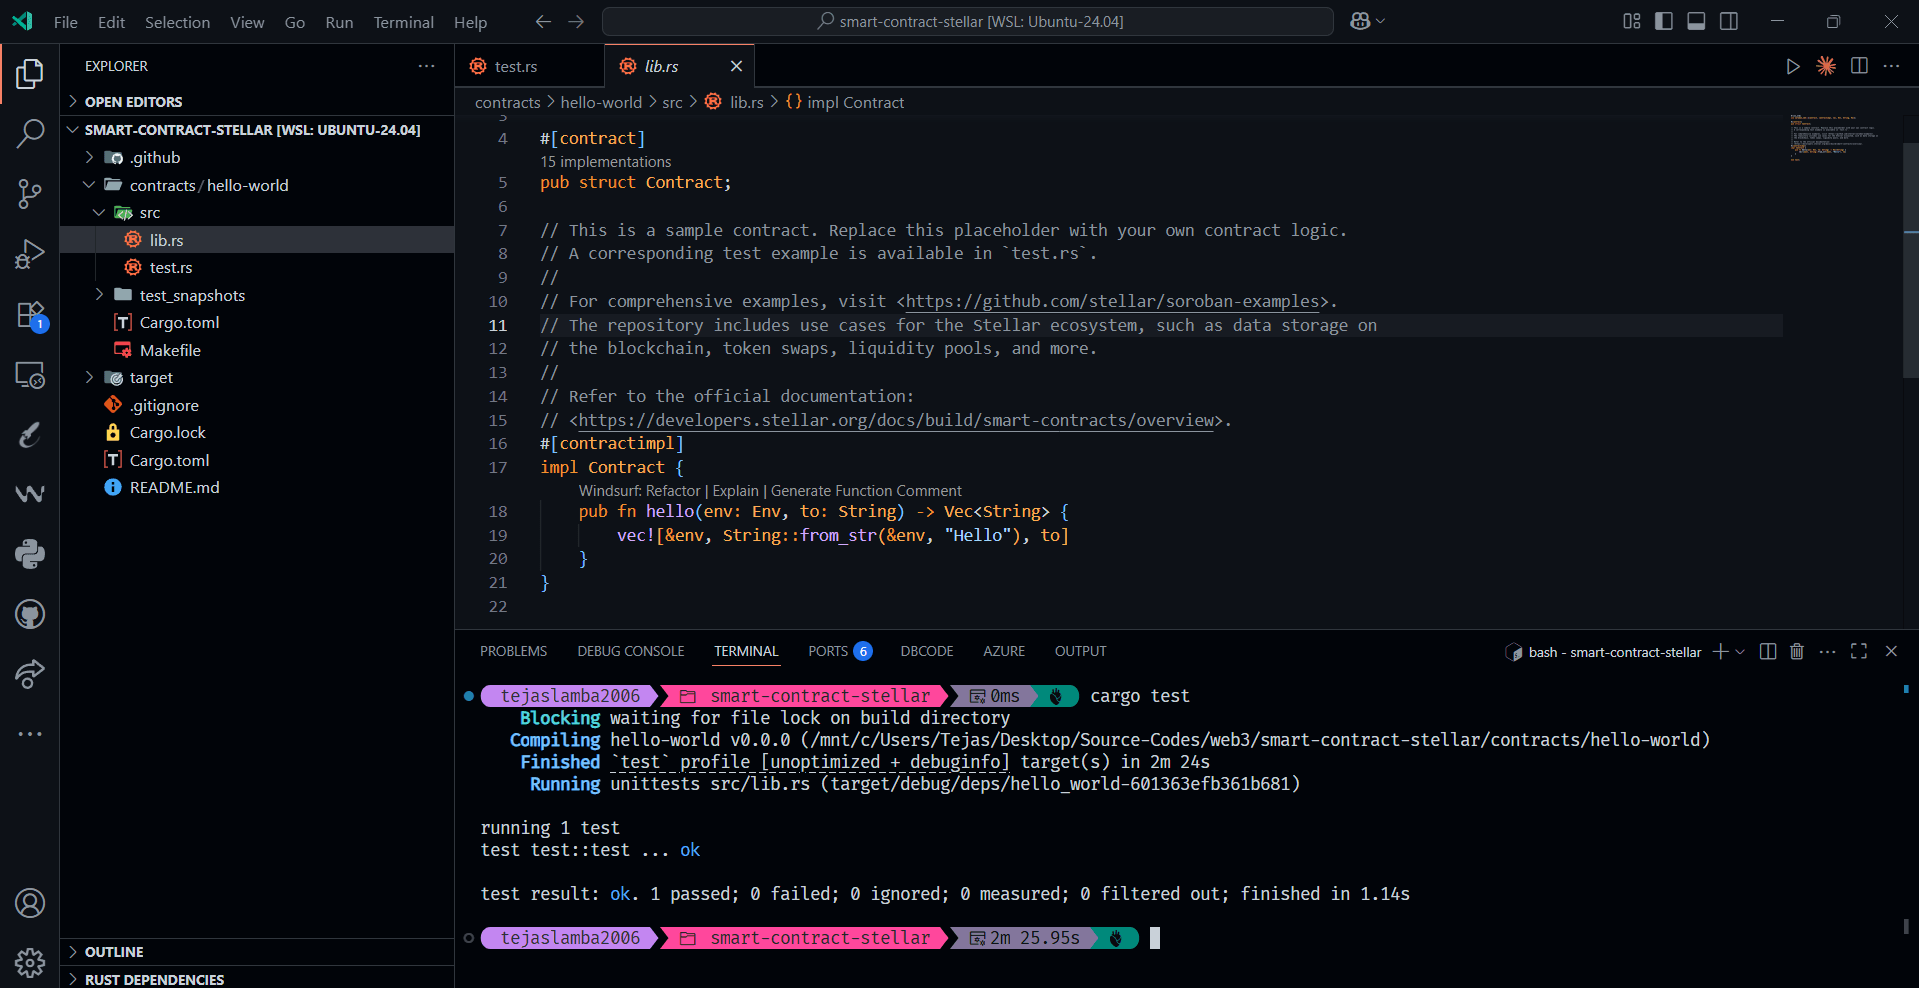Maximize the terminal panel size
Viewport: 1919px width, 988px height.
[x=1859, y=651]
